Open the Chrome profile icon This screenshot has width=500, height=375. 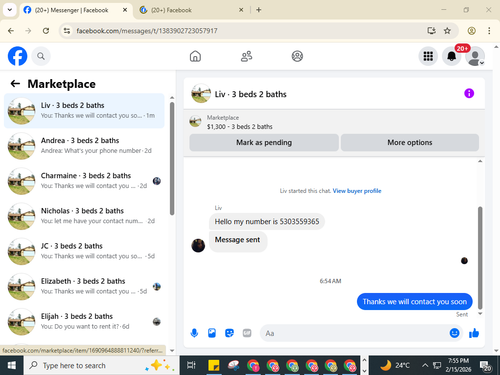472,31
